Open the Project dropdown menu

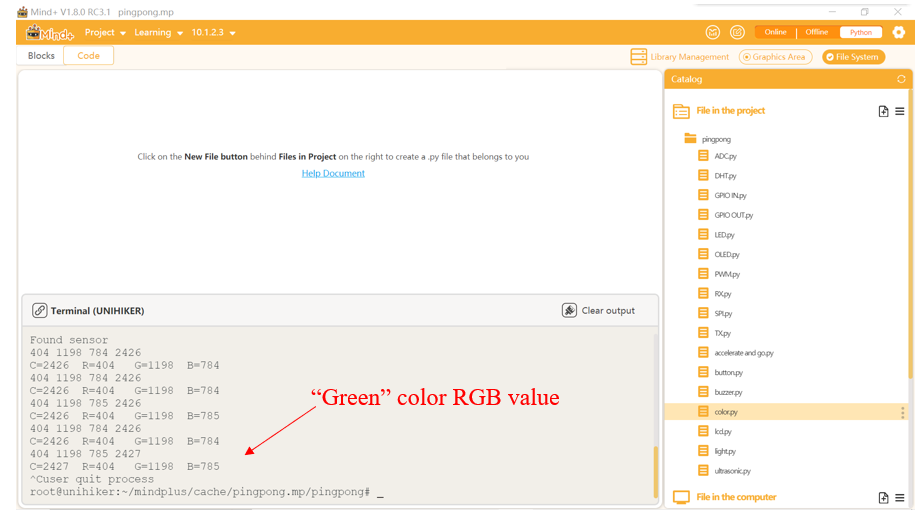[105, 32]
